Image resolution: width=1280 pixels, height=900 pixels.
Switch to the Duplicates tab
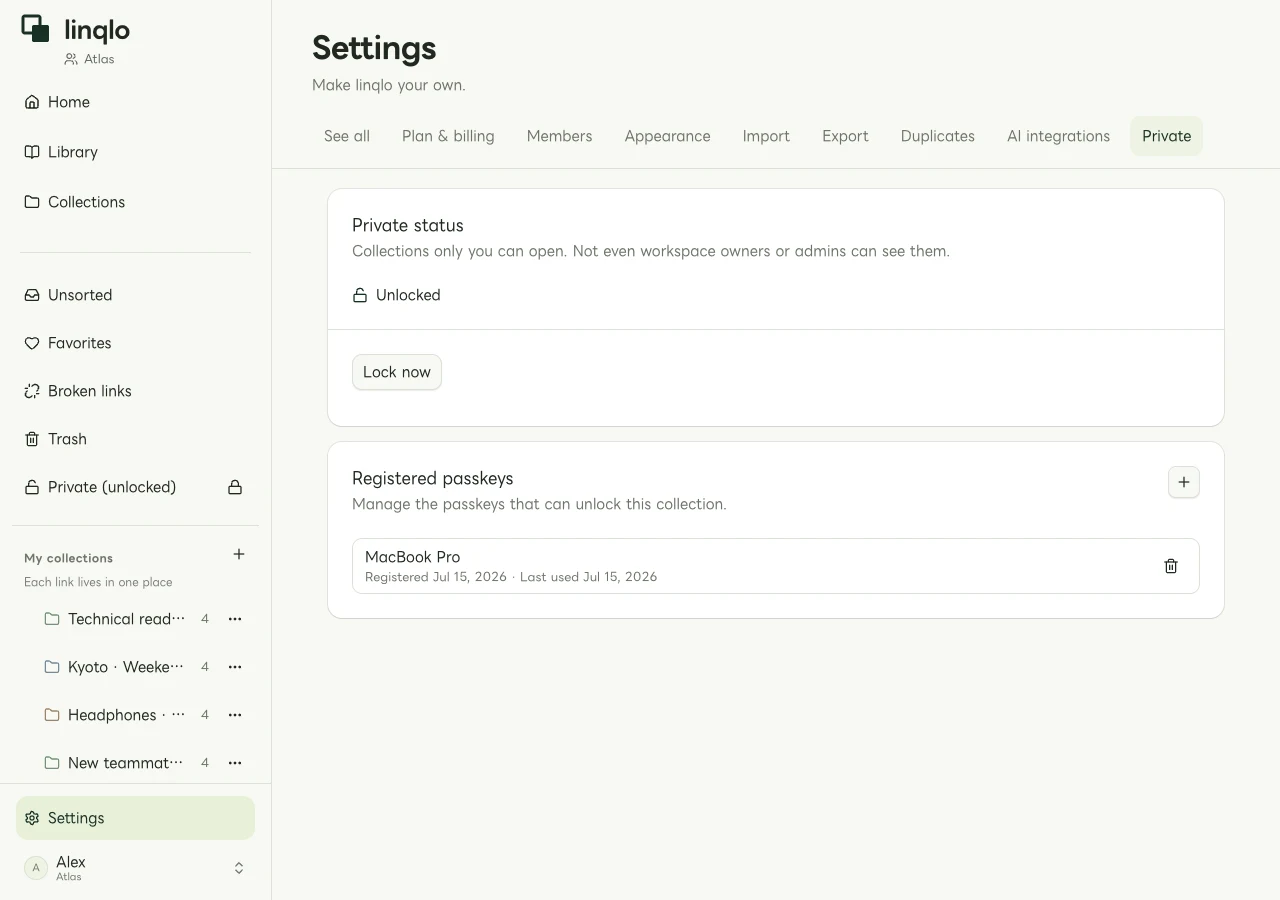pyautogui.click(x=937, y=136)
